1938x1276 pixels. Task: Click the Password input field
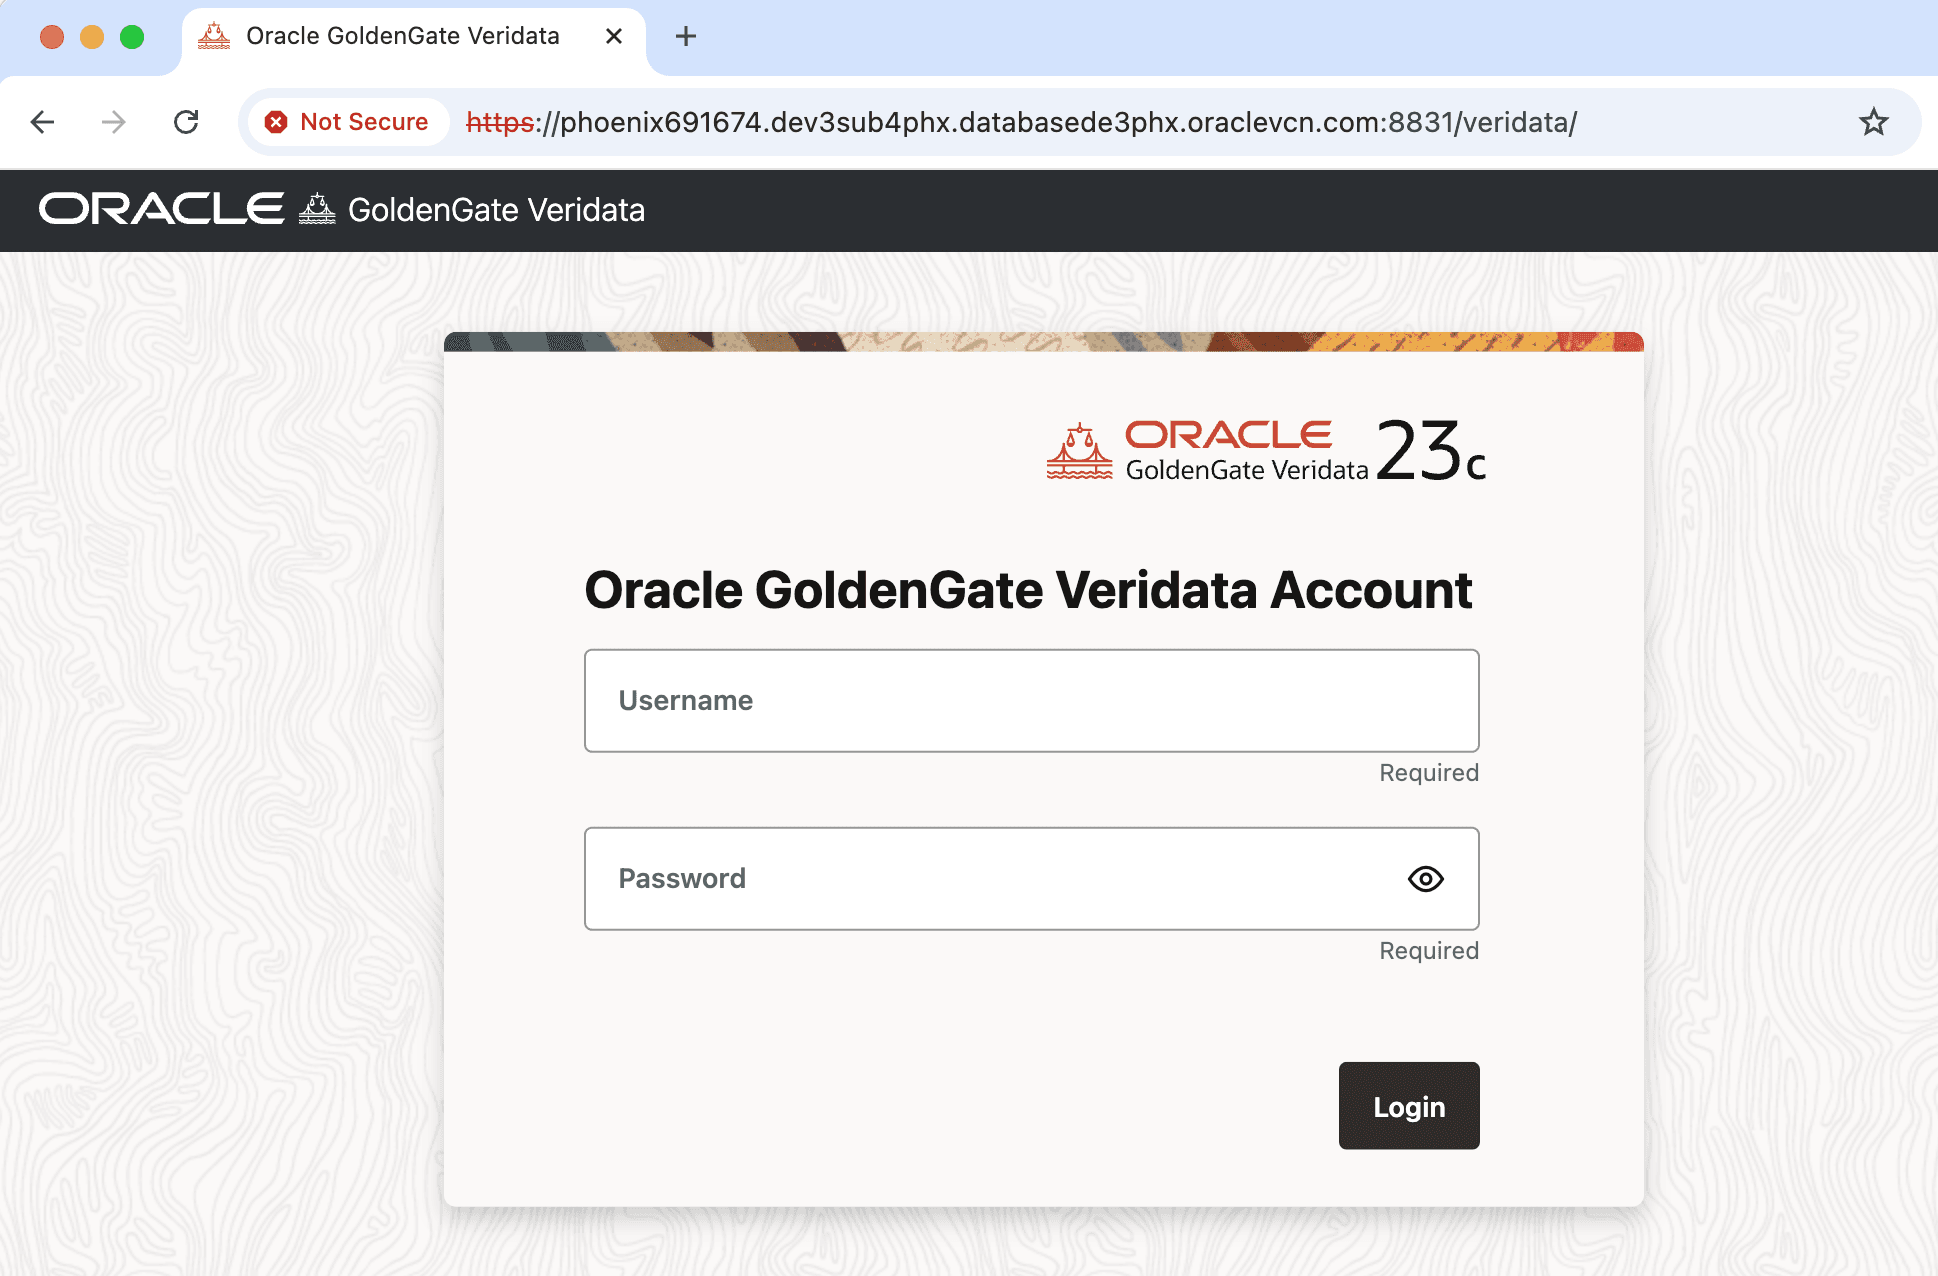pos(1031,879)
